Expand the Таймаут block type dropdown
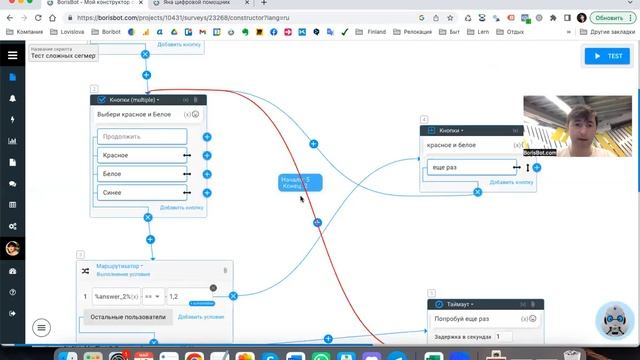640x360 pixels. tap(460, 304)
